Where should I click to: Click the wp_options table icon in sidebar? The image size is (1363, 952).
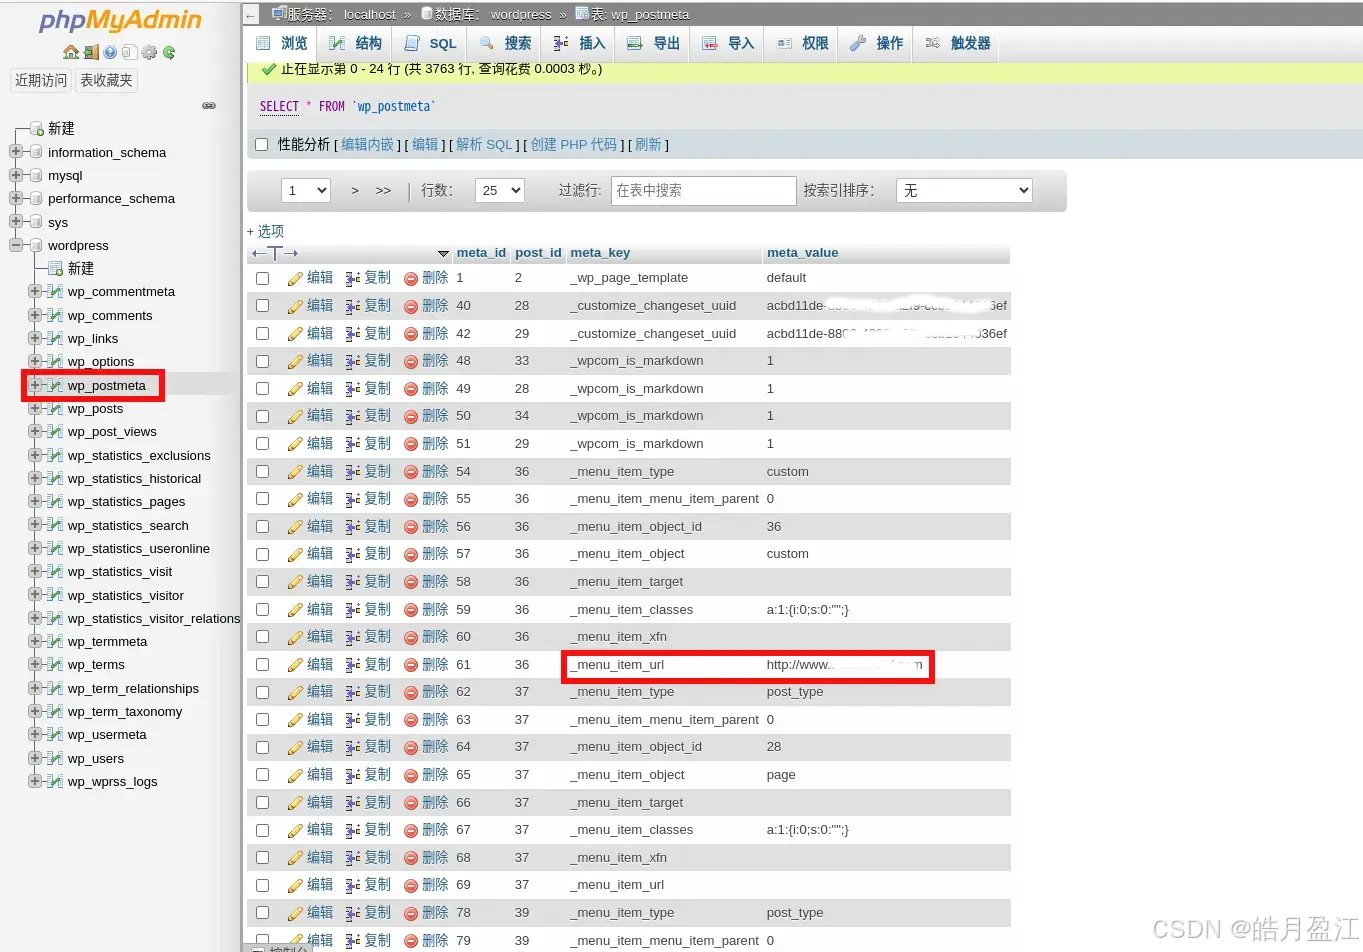tap(55, 361)
